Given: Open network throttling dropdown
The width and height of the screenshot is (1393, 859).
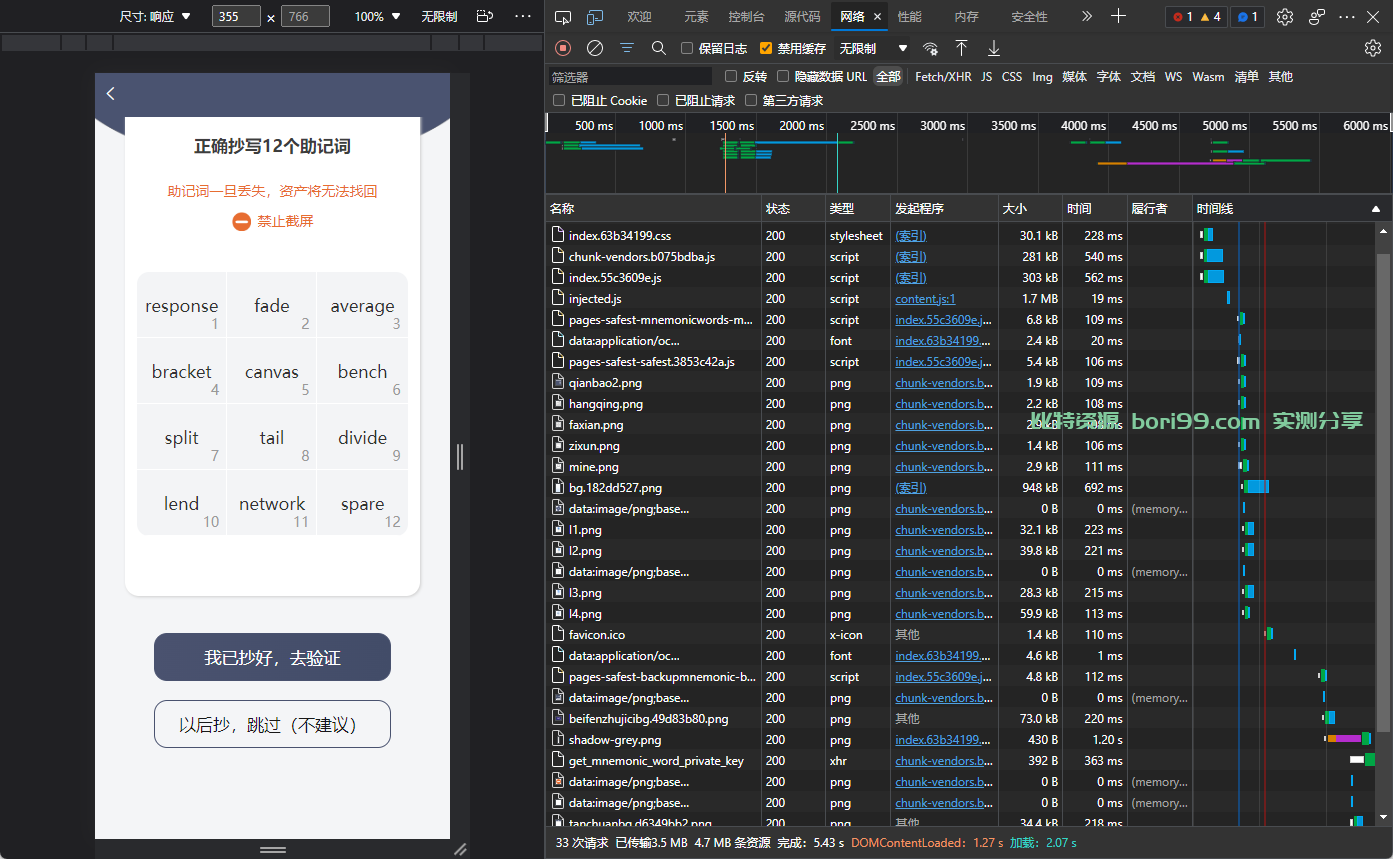Looking at the screenshot, I should click(873, 48).
